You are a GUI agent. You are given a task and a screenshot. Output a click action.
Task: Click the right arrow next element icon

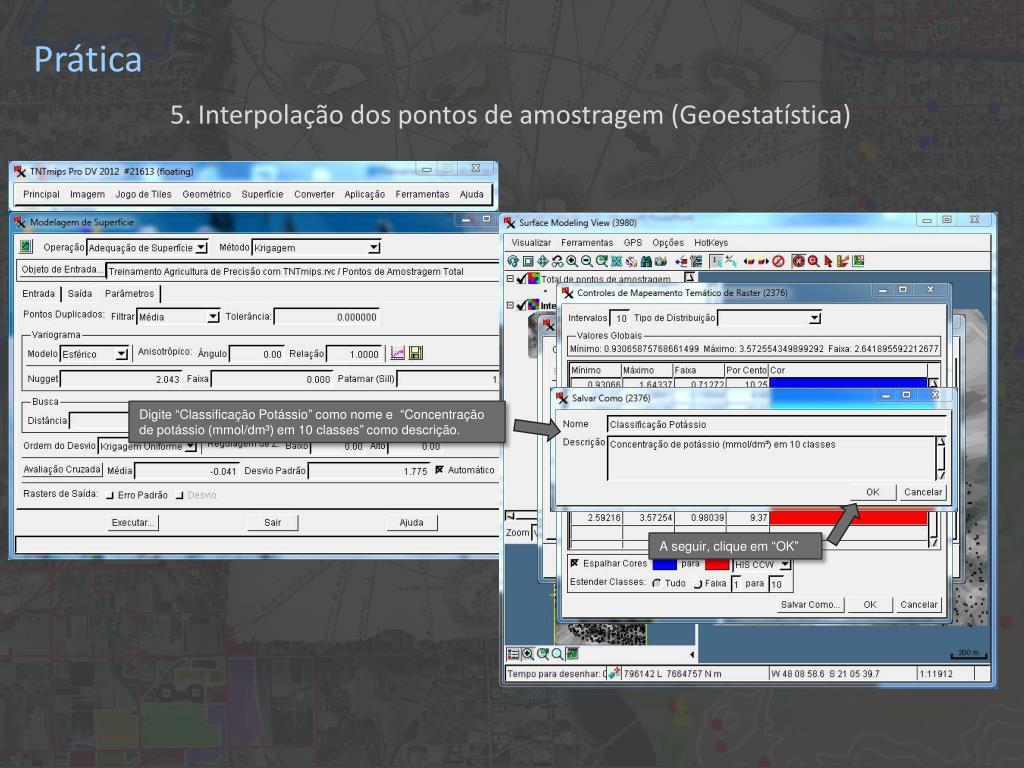tap(763, 261)
